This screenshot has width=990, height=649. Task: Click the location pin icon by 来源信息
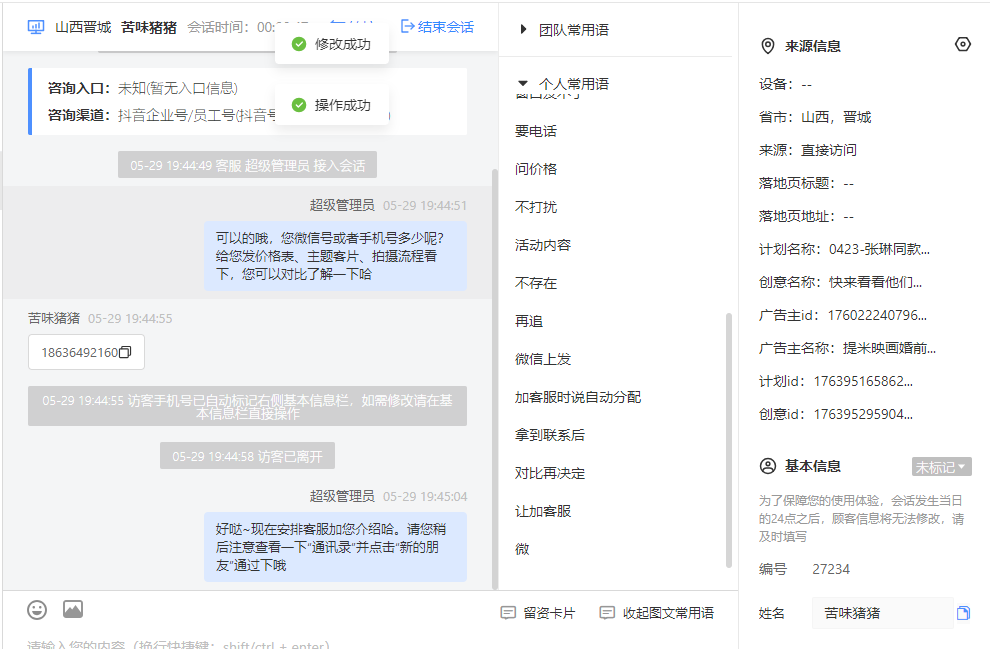(x=768, y=46)
